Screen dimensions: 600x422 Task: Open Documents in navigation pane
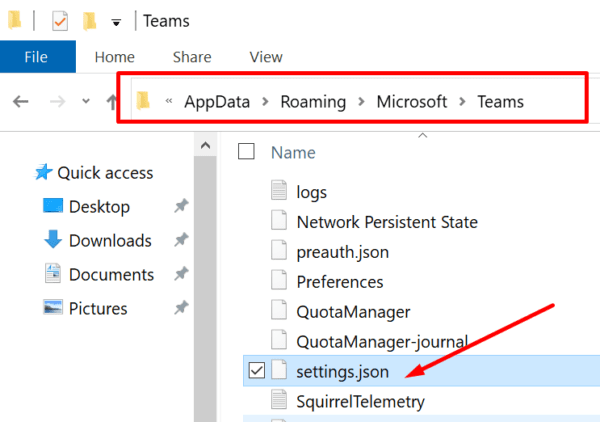(x=111, y=275)
